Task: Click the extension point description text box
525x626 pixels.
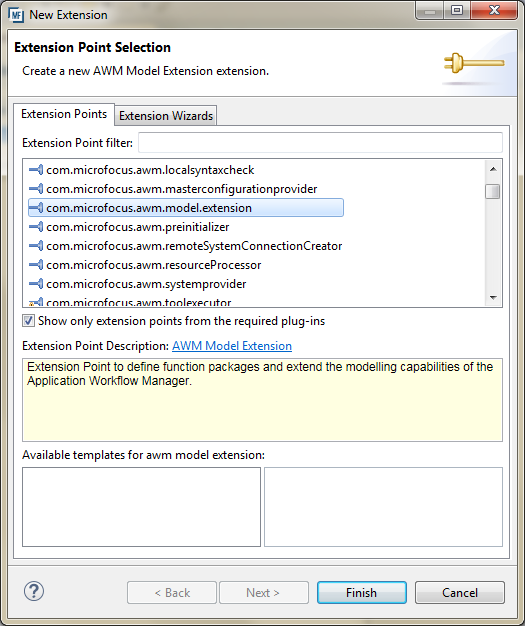Action: (x=262, y=400)
